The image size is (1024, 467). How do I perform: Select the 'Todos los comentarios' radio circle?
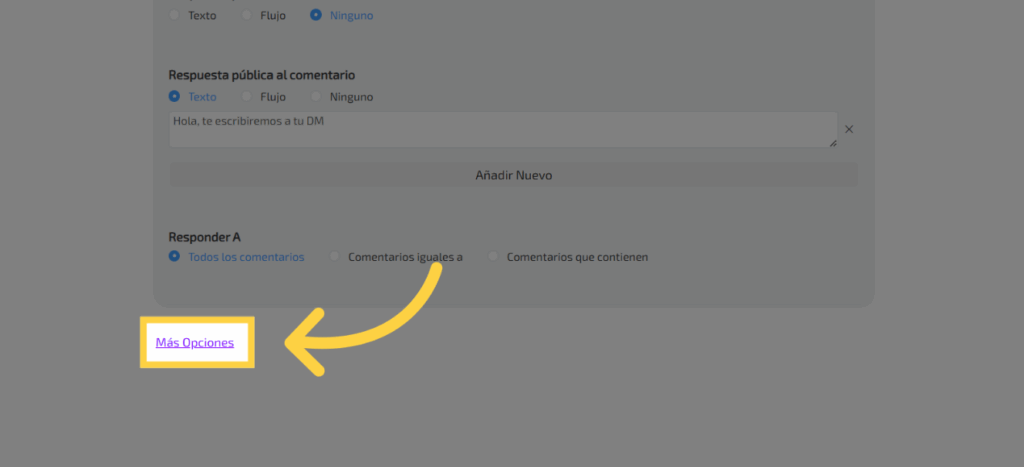click(x=175, y=257)
